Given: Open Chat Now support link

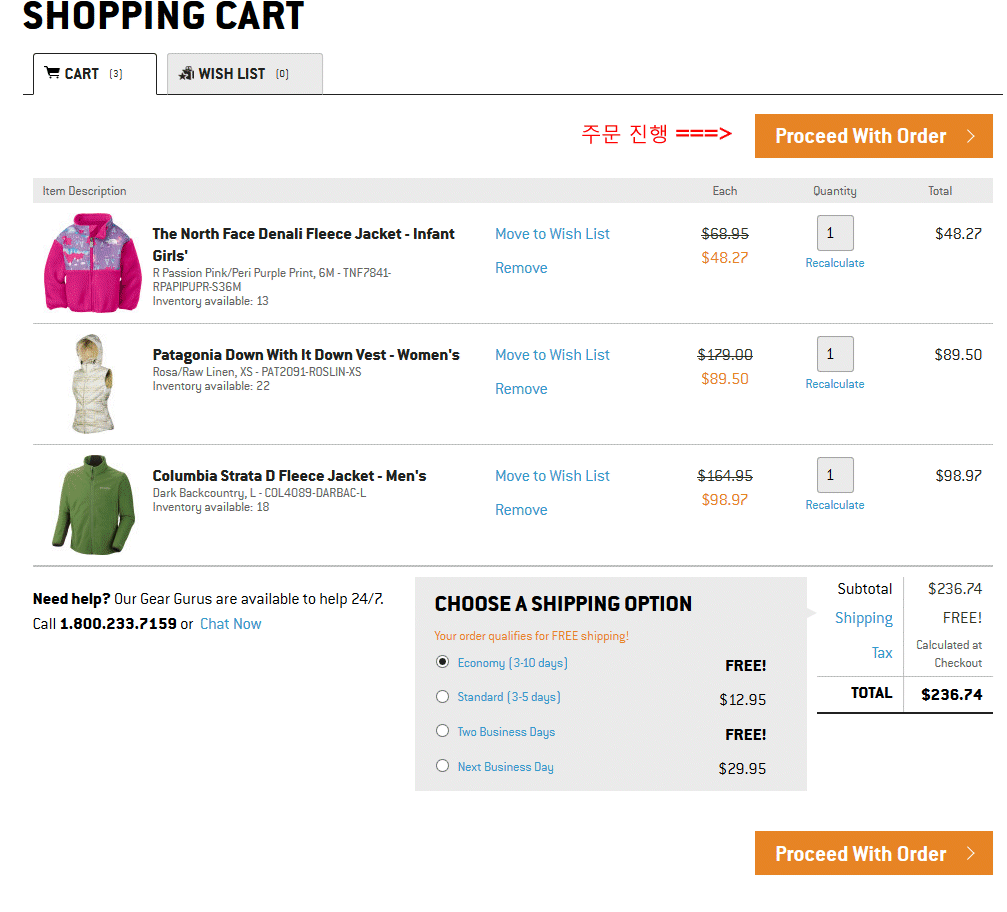Looking at the screenshot, I should 230,624.
